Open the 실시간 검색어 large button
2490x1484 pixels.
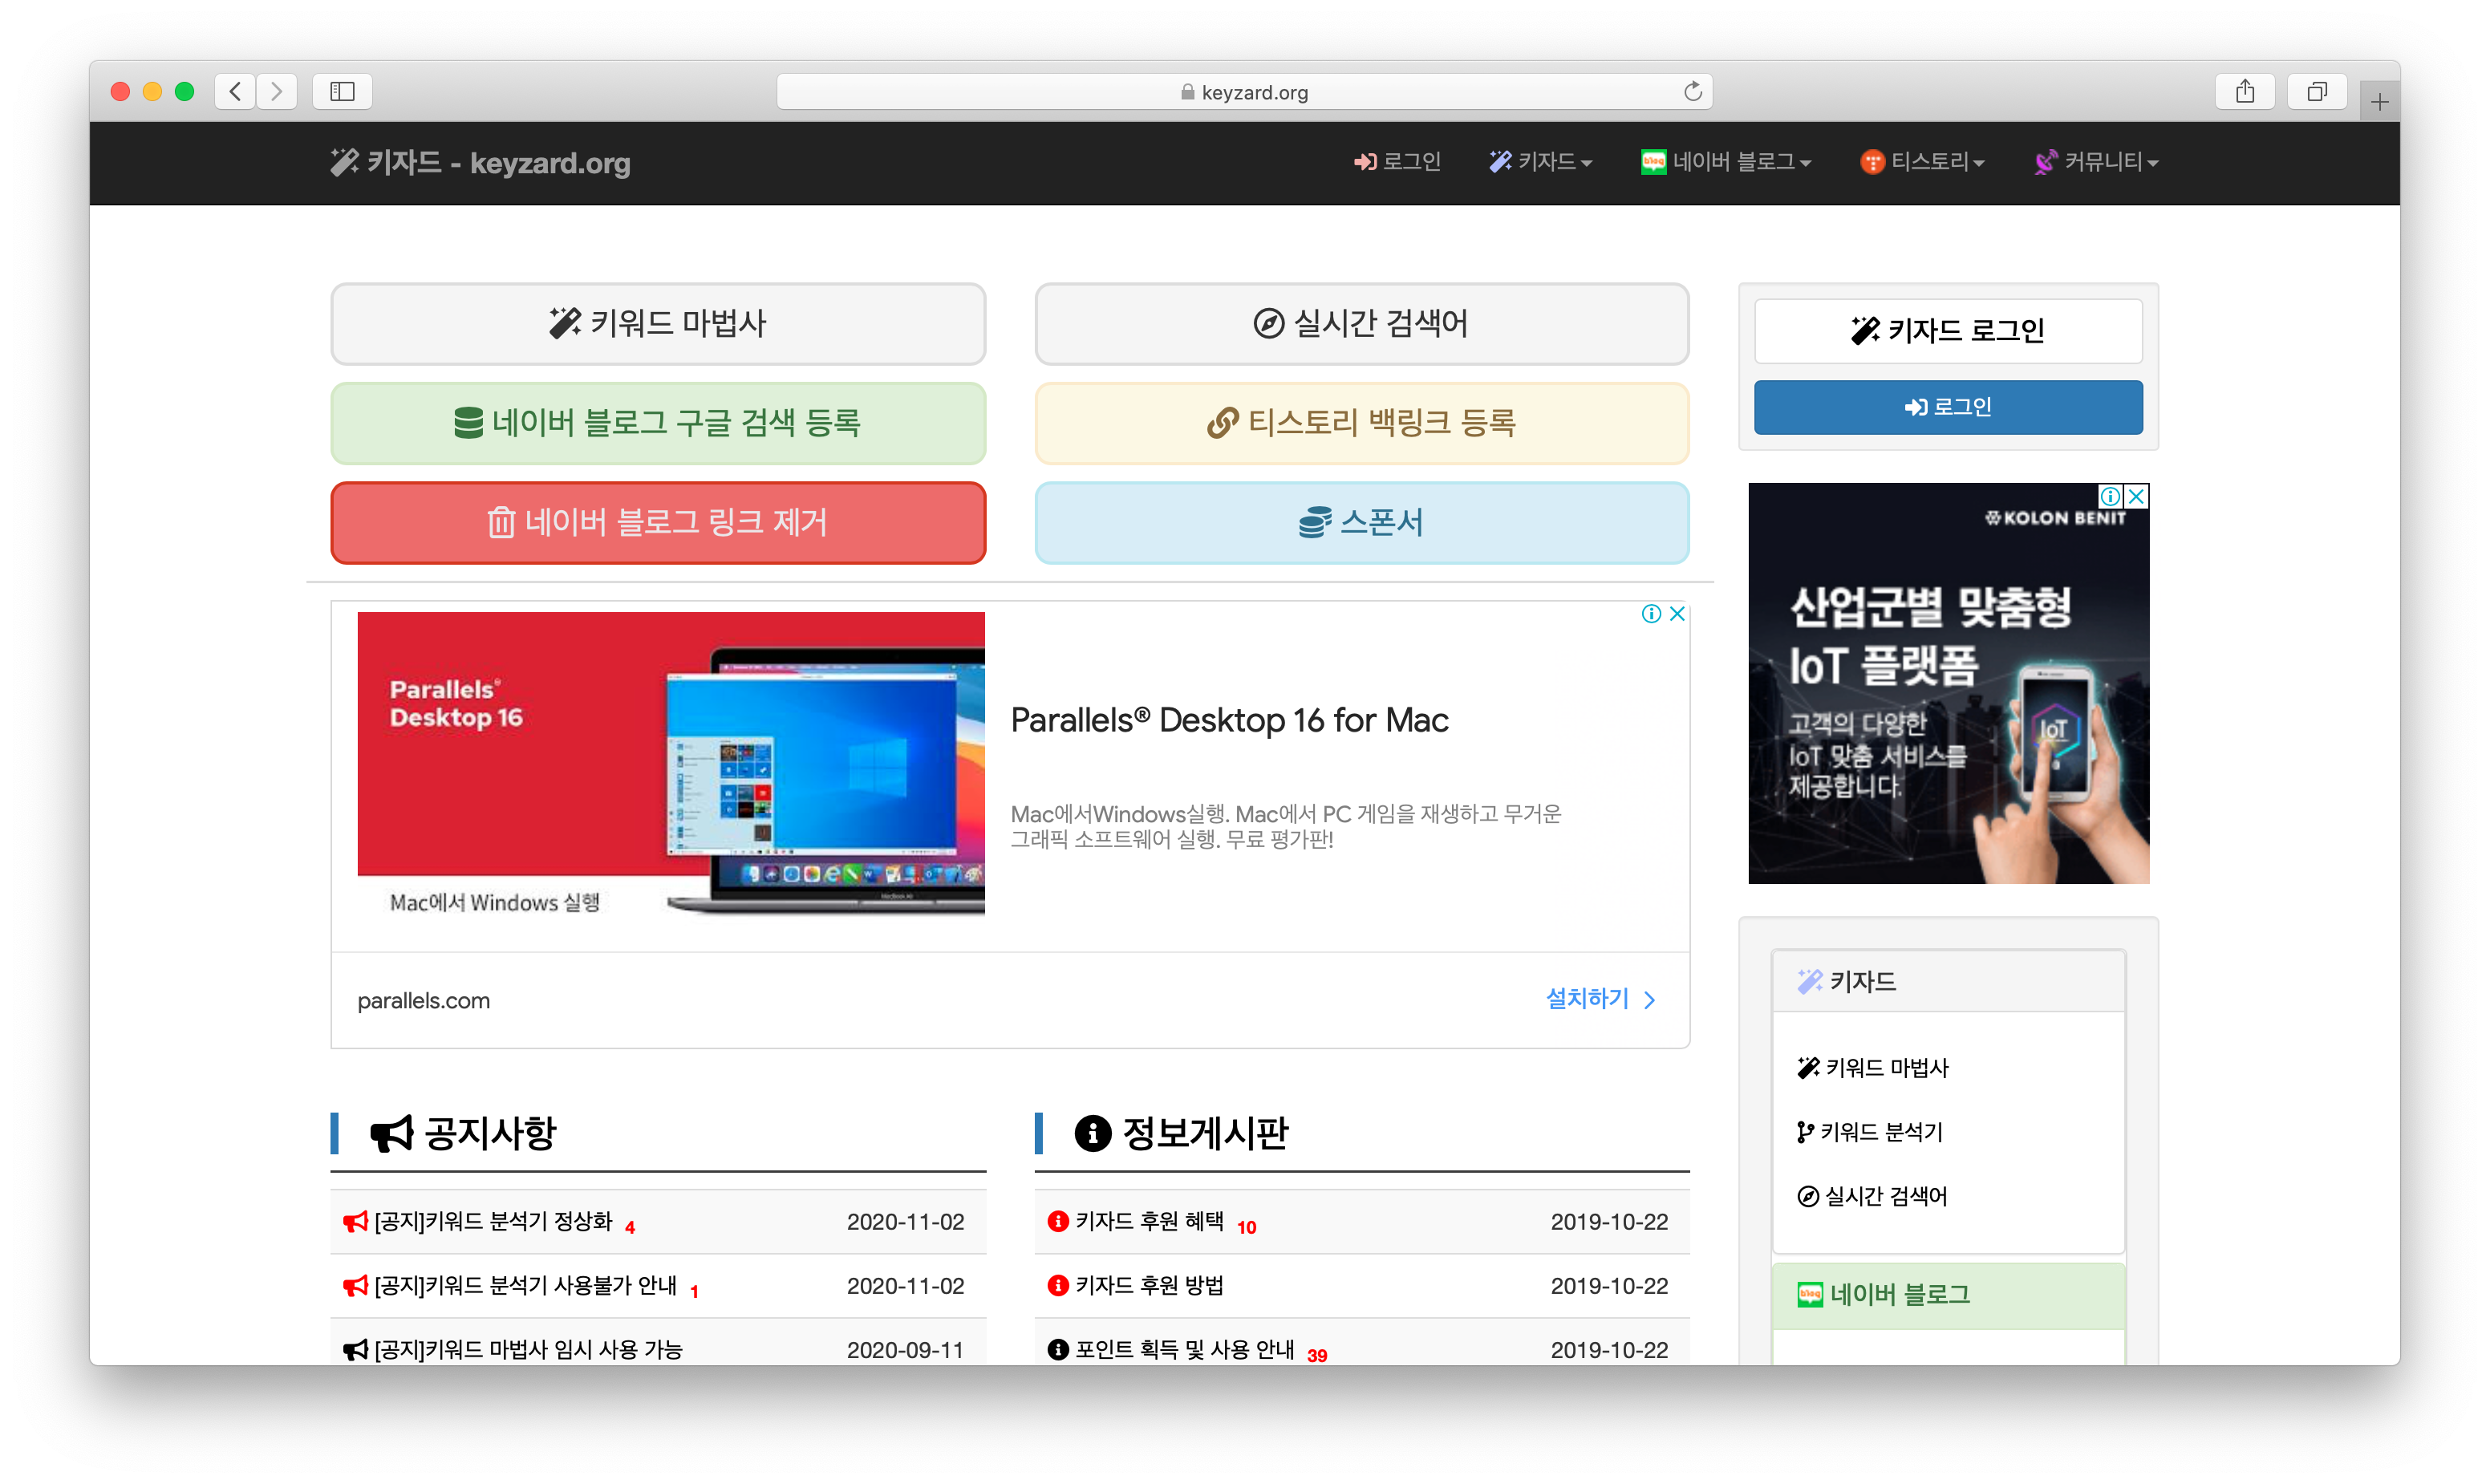1362,324
